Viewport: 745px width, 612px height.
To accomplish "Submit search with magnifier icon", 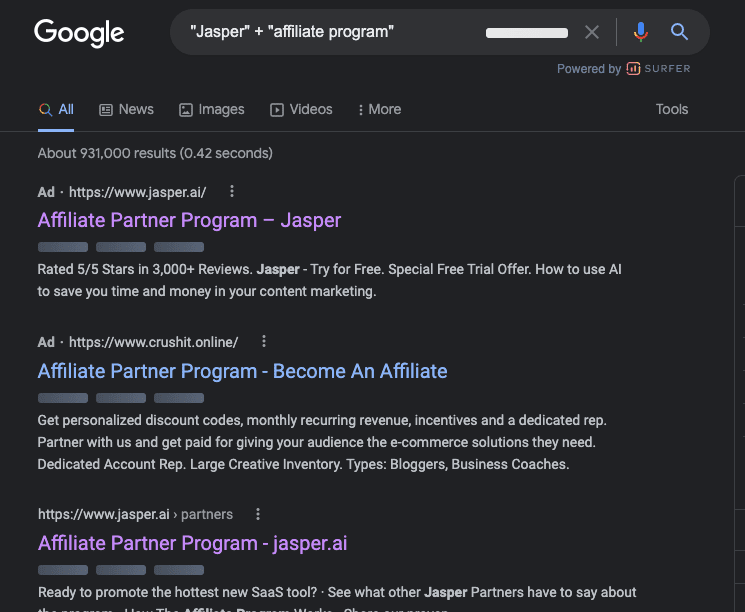I will tap(679, 32).
